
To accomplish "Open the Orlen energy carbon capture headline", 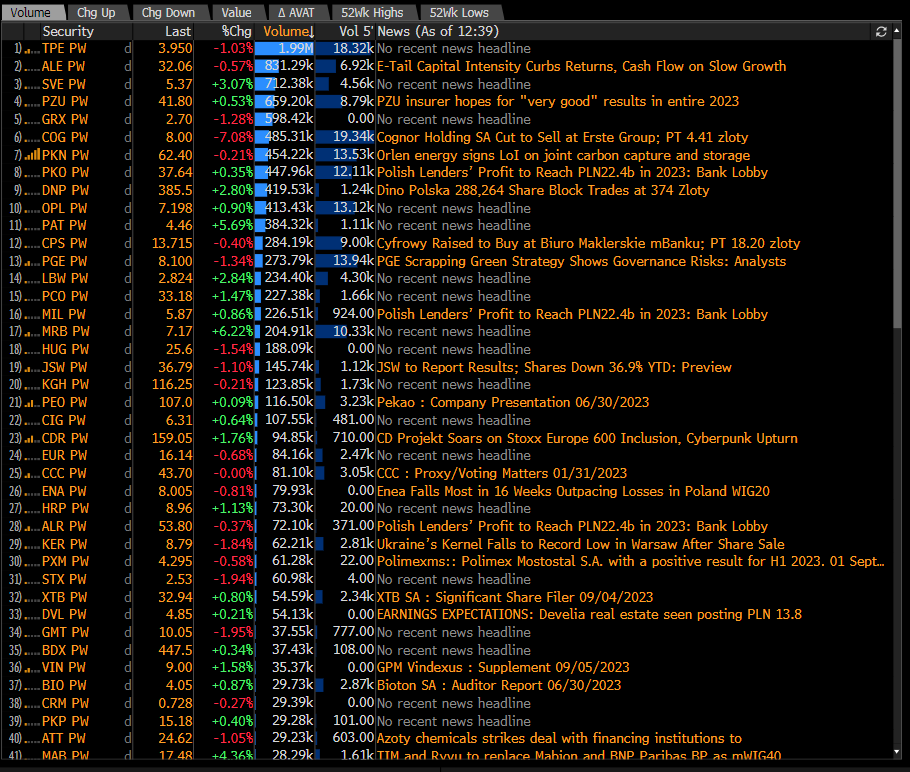I will pyautogui.click(x=564, y=156).
